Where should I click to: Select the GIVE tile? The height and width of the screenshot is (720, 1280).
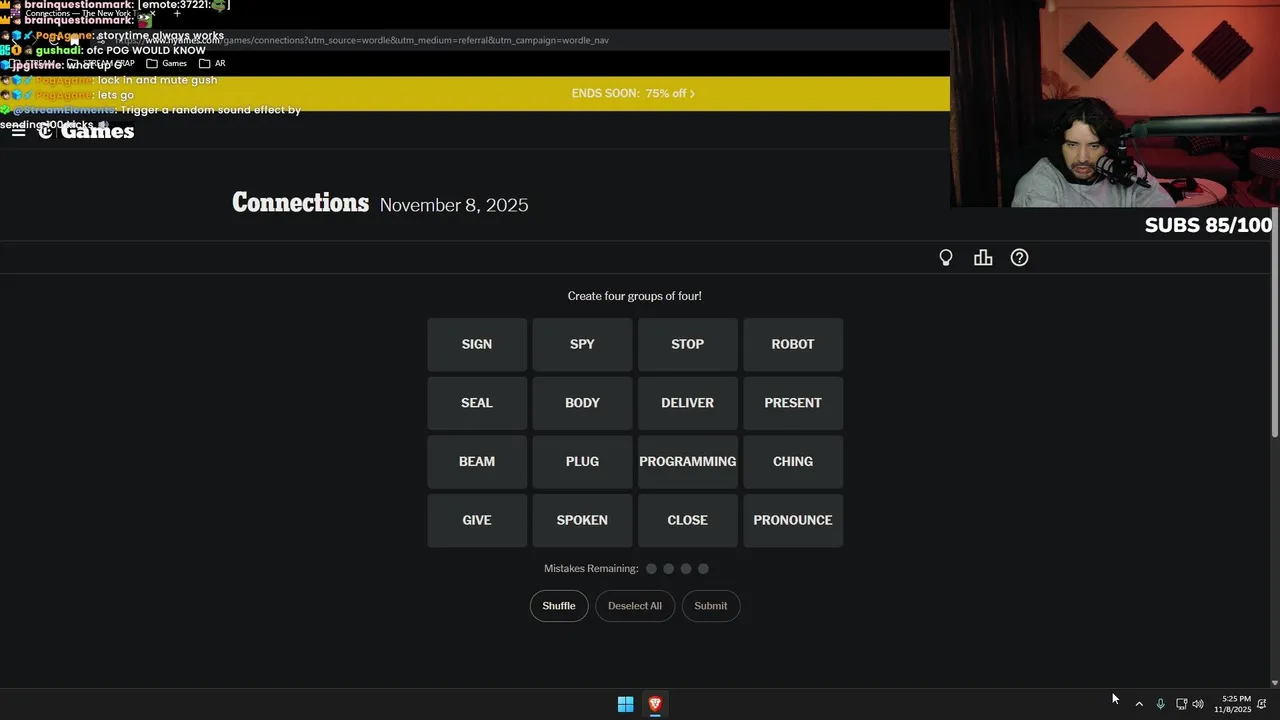tap(477, 520)
